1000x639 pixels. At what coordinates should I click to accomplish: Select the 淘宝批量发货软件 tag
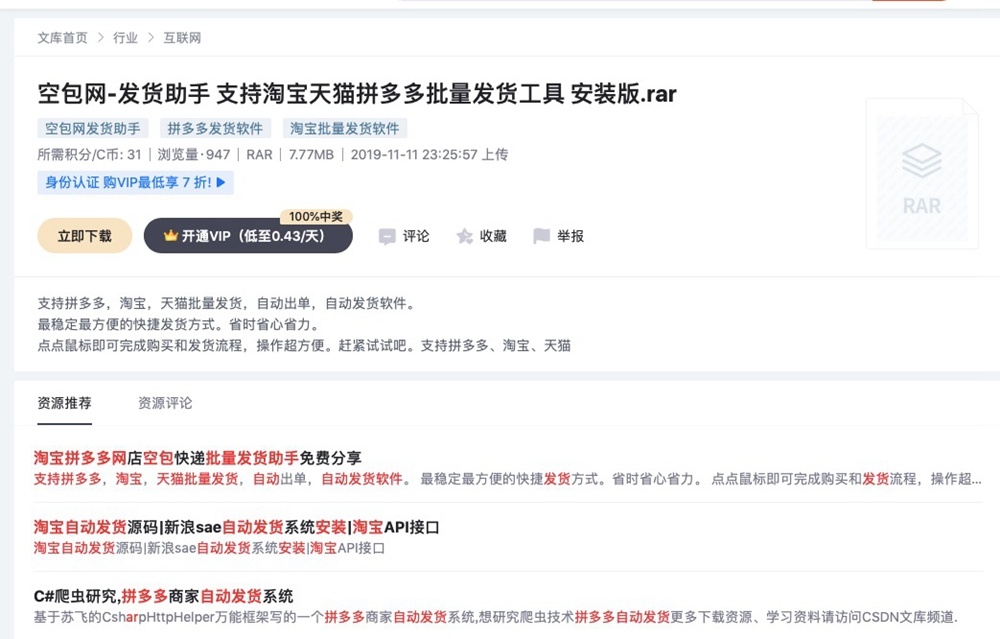pos(344,129)
